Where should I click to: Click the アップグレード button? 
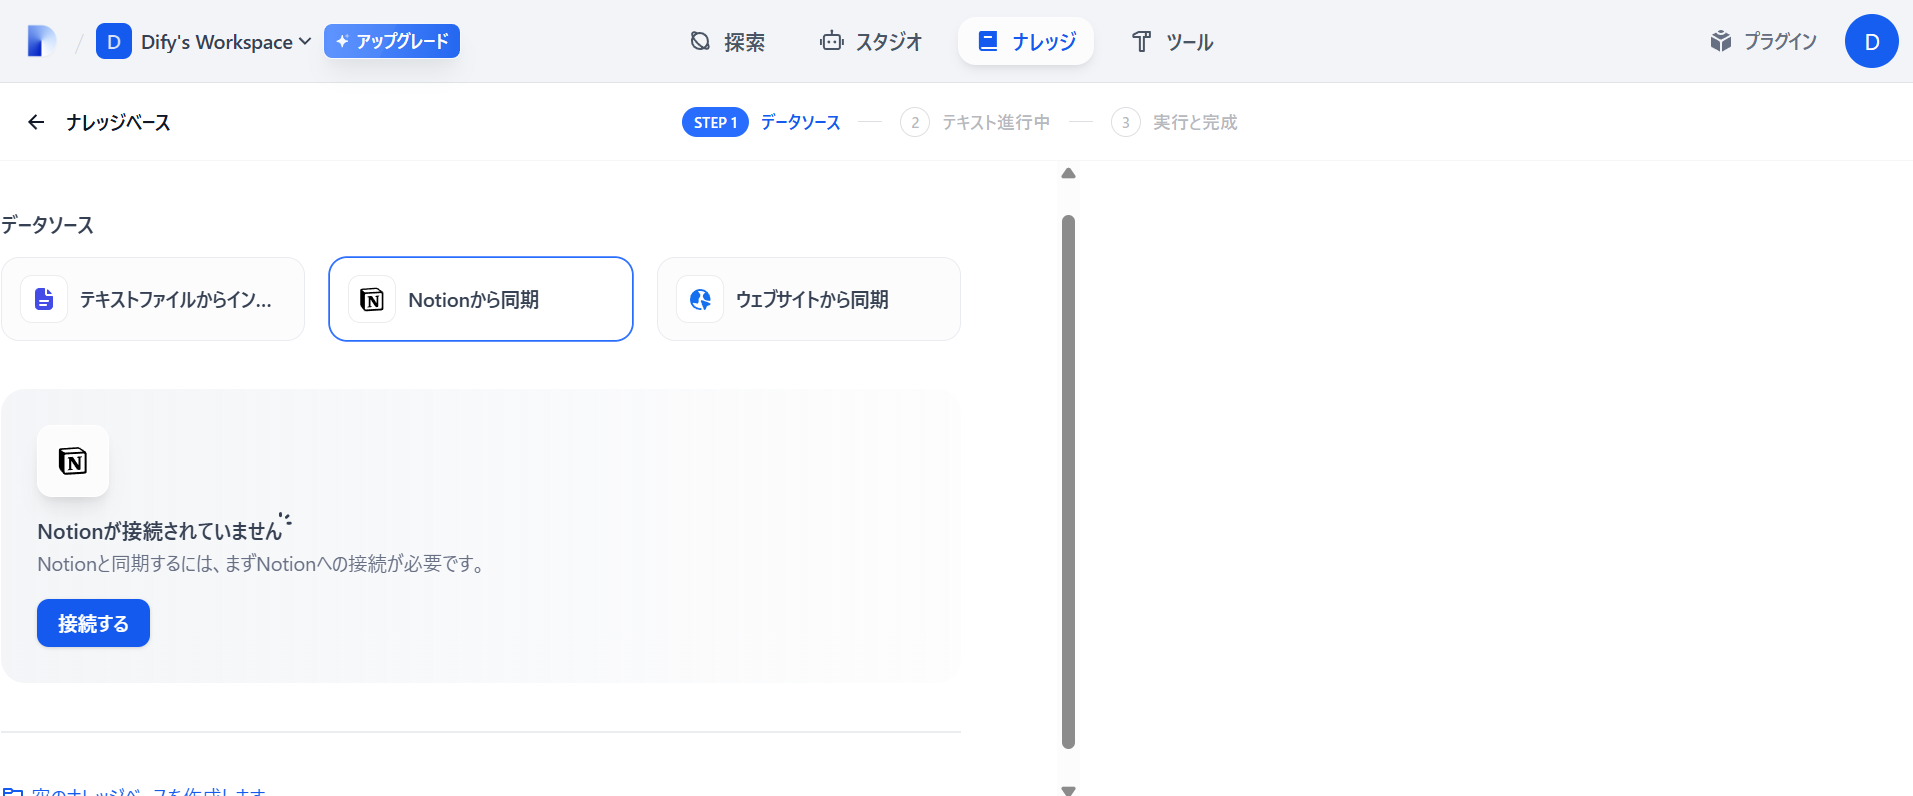click(392, 41)
